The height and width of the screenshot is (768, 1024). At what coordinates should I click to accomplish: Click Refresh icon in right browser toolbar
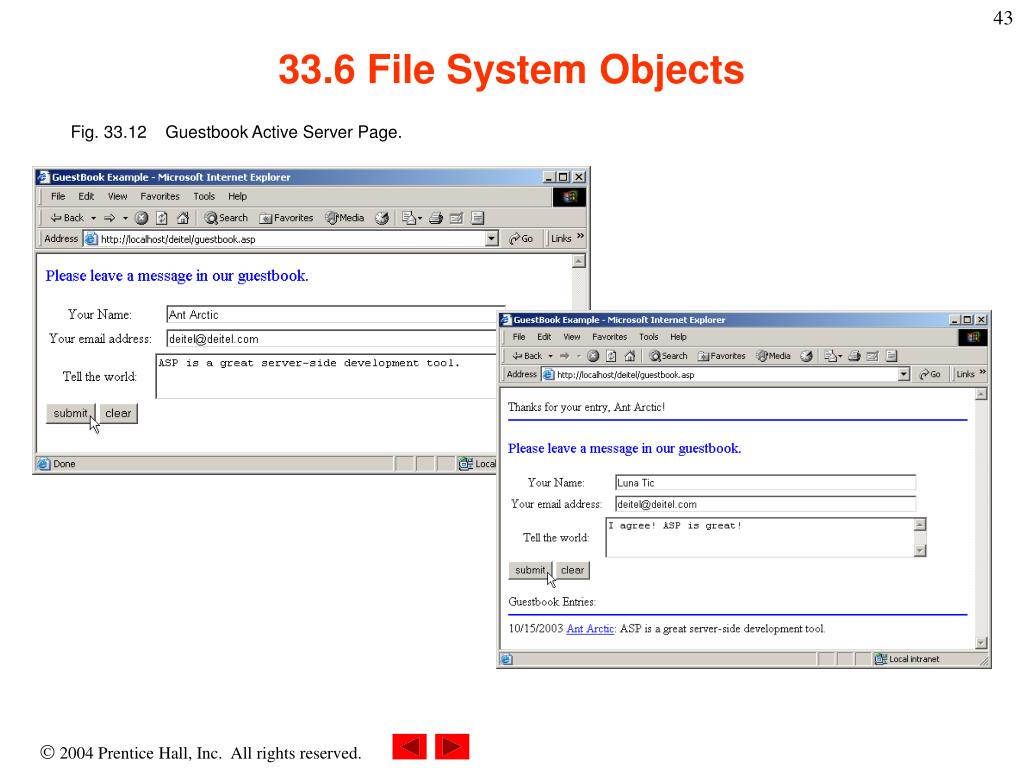(x=611, y=356)
